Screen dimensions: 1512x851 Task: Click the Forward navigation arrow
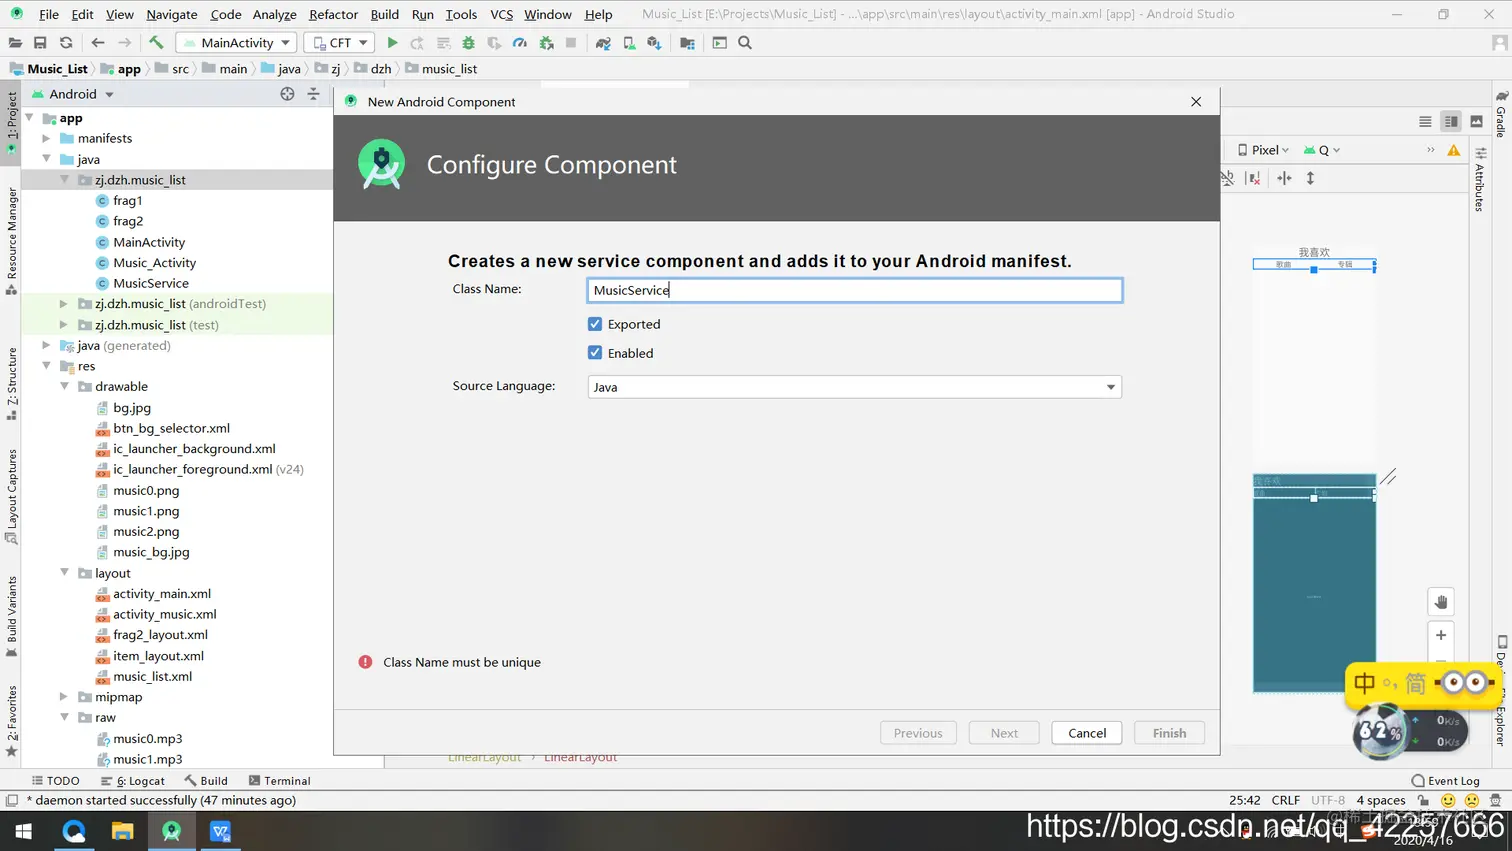pyautogui.click(x=124, y=43)
